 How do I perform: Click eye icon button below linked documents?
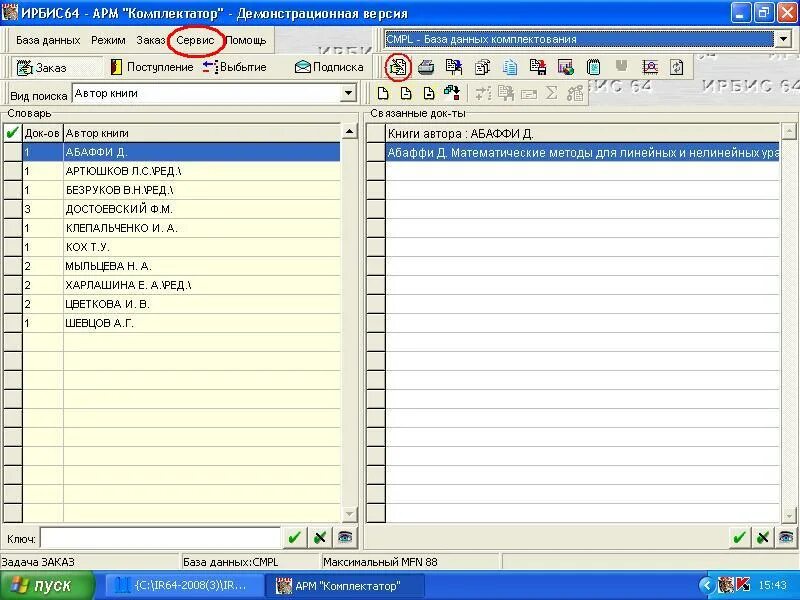[786, 538]
